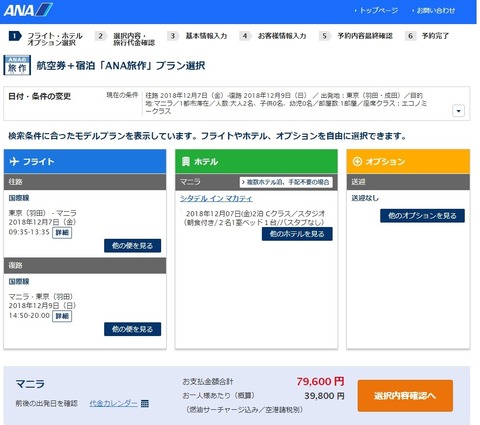
Task: Click the hotel building icon
Action: click(x=186, y=162)
